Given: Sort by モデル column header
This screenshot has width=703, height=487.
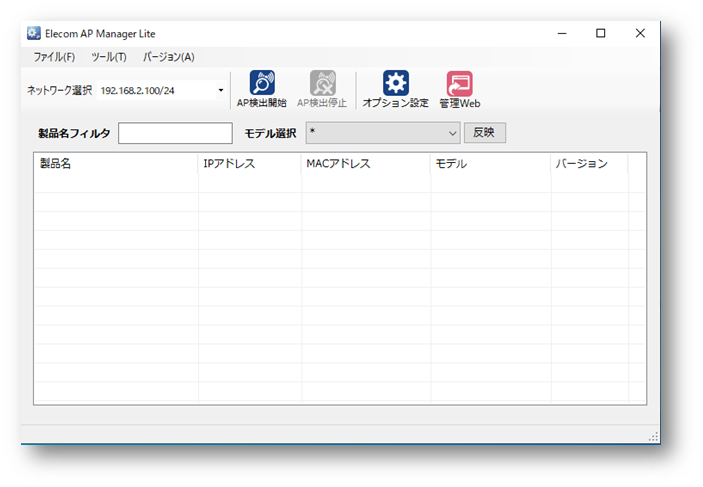Looking at the screenshot, I should (490, 164).
